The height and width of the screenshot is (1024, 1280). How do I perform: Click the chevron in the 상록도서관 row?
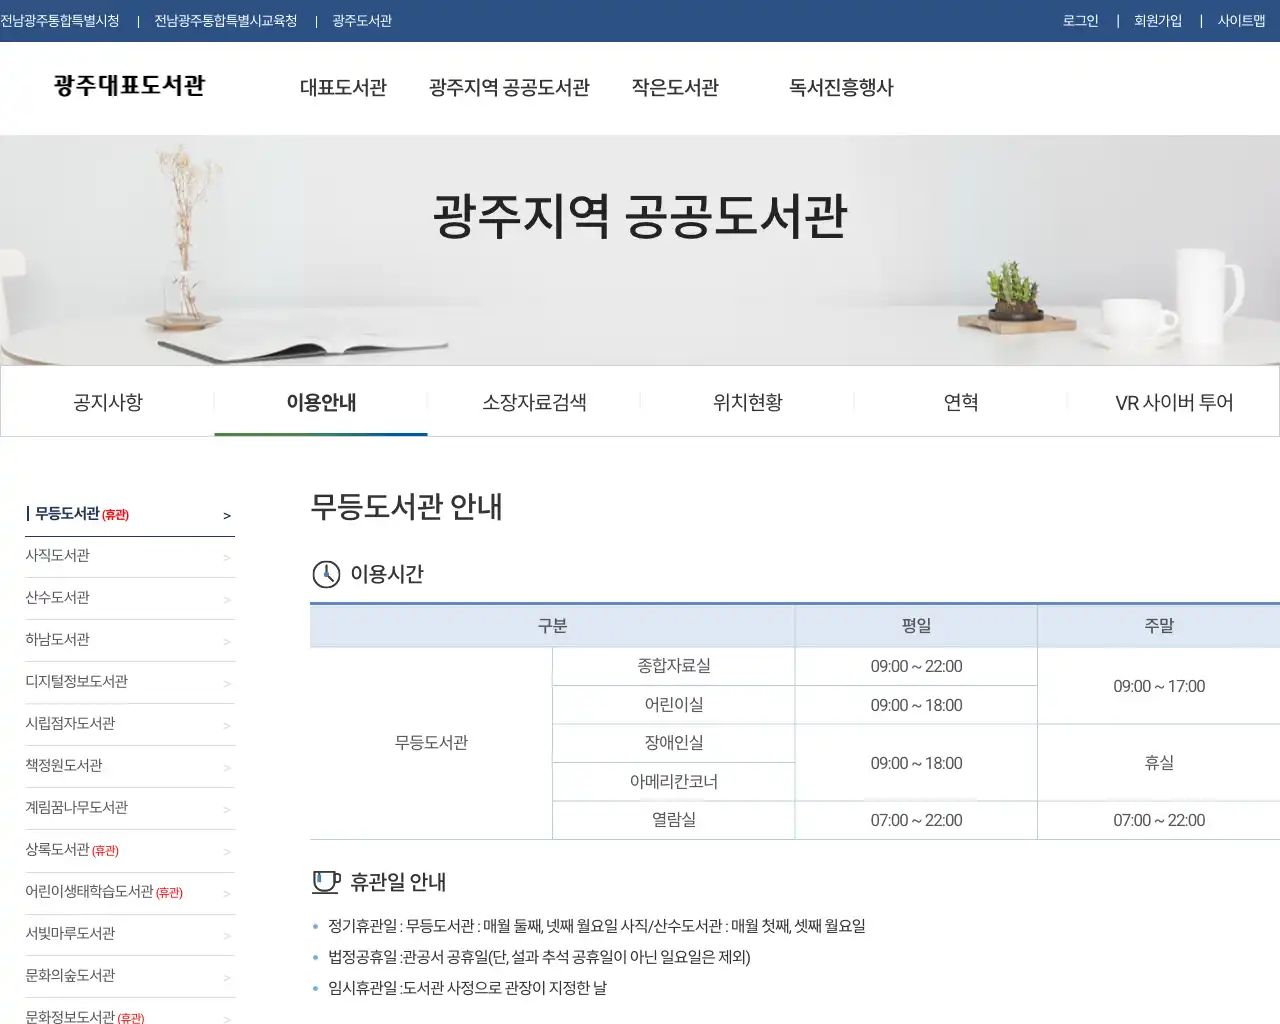pos(227,852)
